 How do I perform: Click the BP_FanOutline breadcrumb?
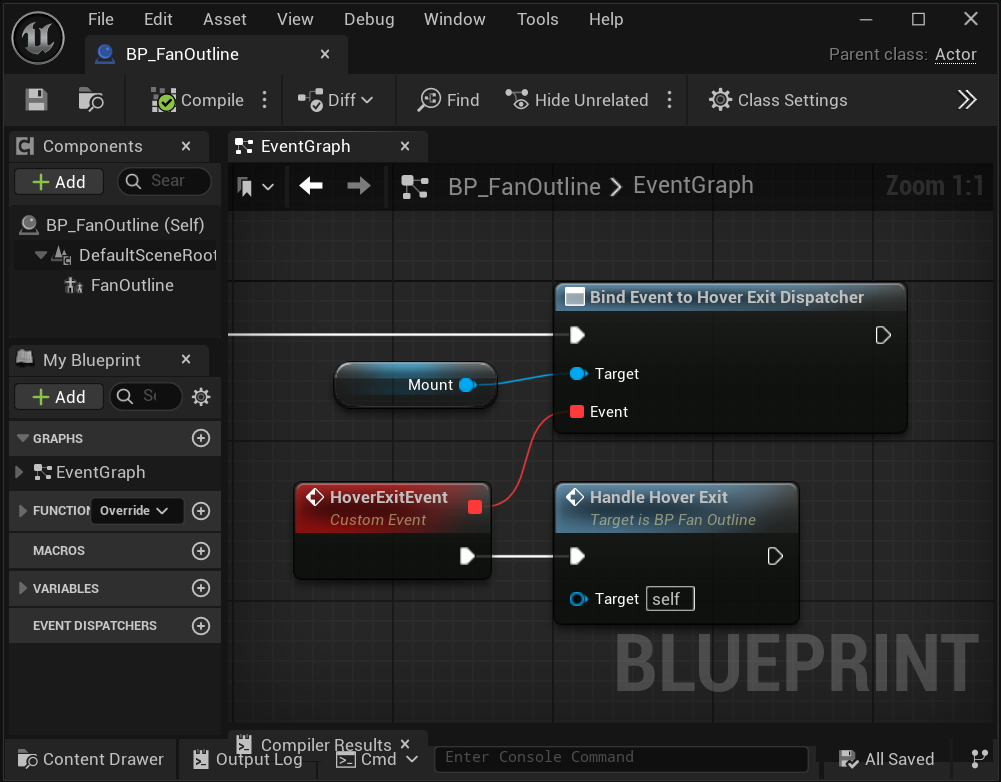pyautogui.click(x=524, y=186)
